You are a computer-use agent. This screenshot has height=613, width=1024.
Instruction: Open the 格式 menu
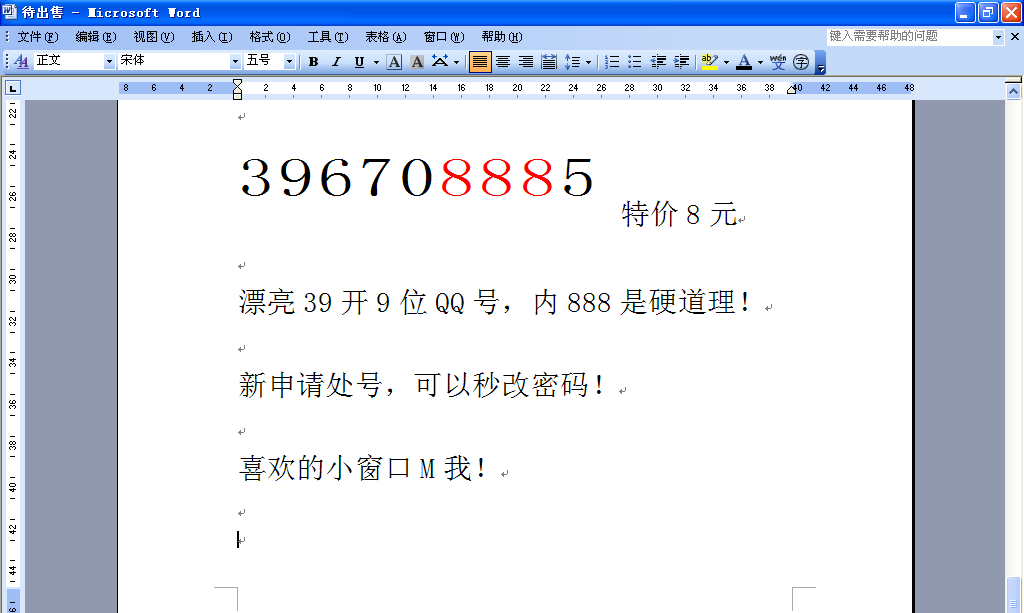point(270,37)
